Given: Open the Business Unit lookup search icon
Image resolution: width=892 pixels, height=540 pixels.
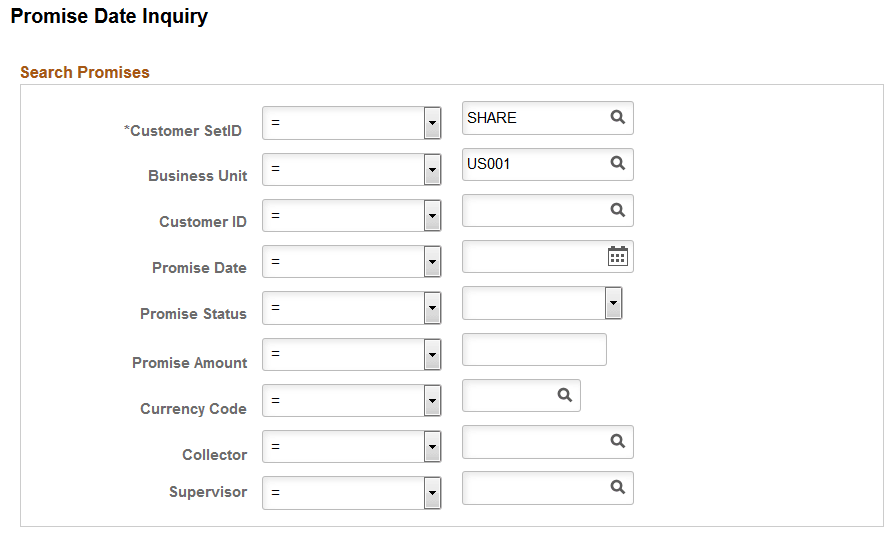Looking at the screenshot, I should [617, 164].
